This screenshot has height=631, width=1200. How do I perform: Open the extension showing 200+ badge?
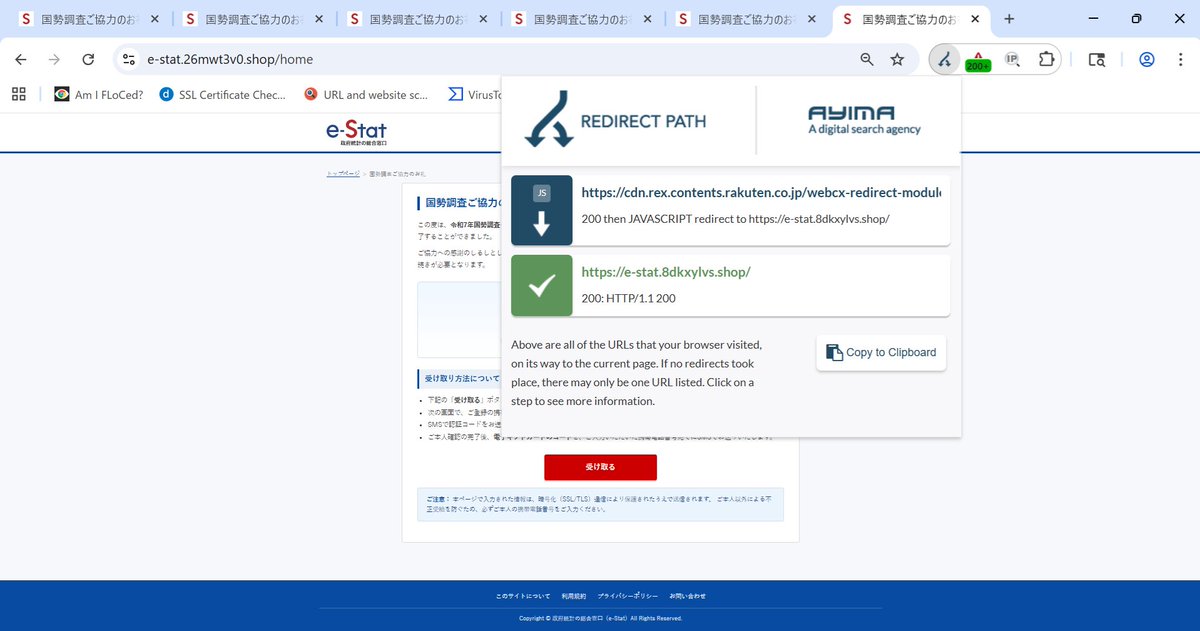(978, 60)
